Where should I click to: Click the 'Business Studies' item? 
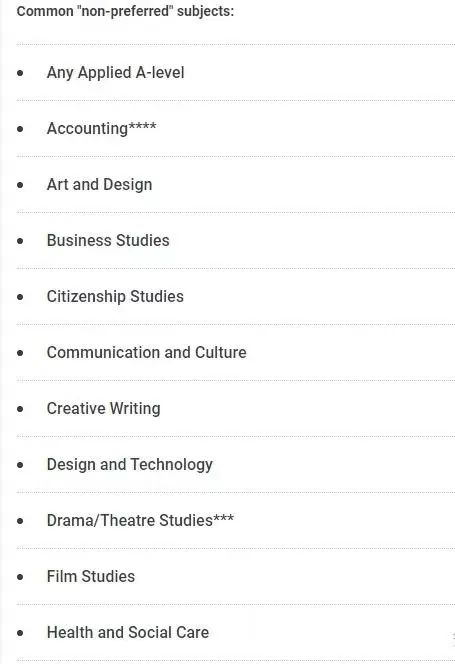click(x=108, y=241)
